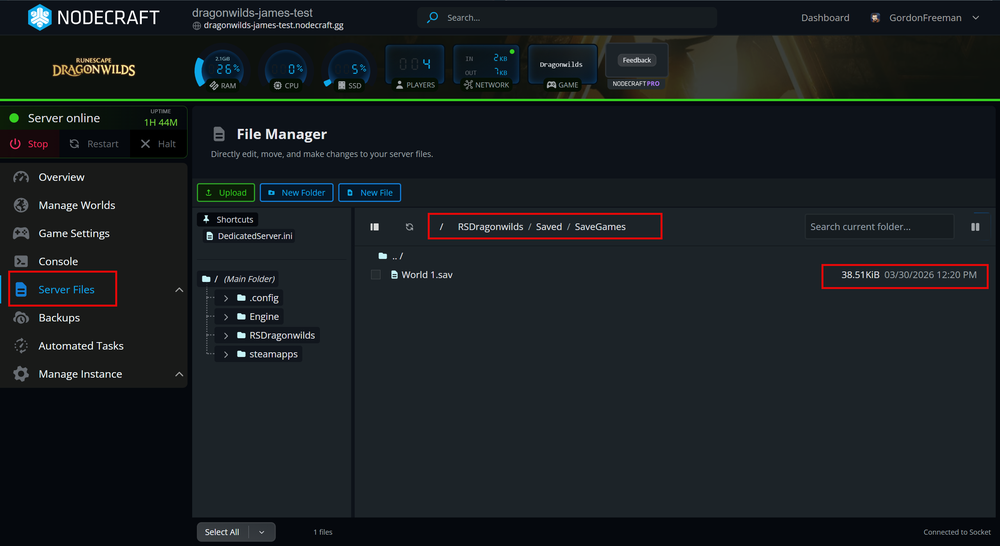
Task: Toggle the column view icon right of search
Action: [975, 227]
